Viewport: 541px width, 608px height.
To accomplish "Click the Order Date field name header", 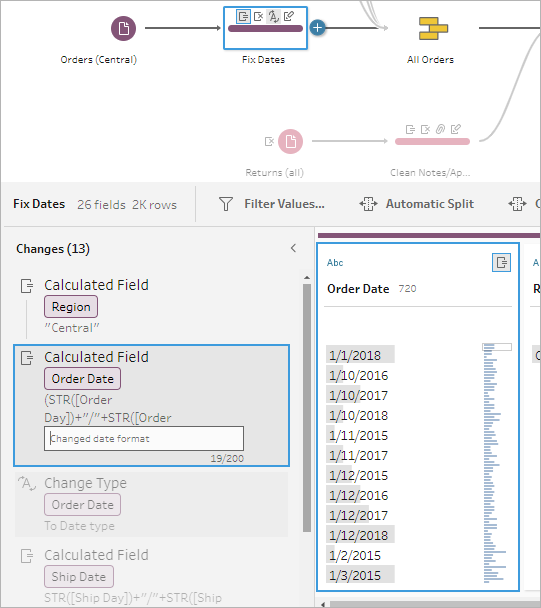I will coord(358,289).
